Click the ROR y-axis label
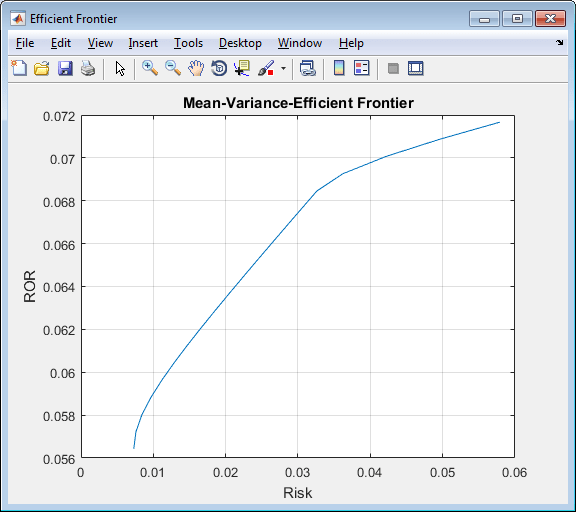 (29, 286)
